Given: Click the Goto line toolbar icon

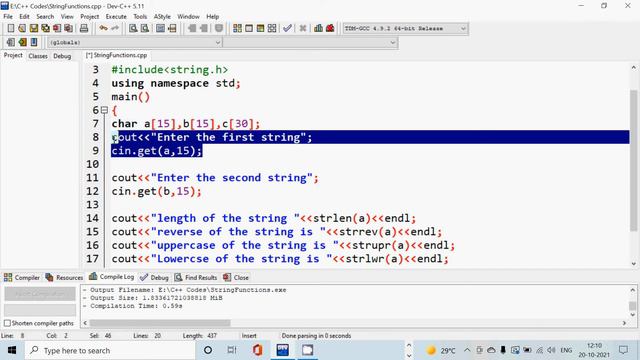Looking at the screenshot, I should [x=172, y=28].
